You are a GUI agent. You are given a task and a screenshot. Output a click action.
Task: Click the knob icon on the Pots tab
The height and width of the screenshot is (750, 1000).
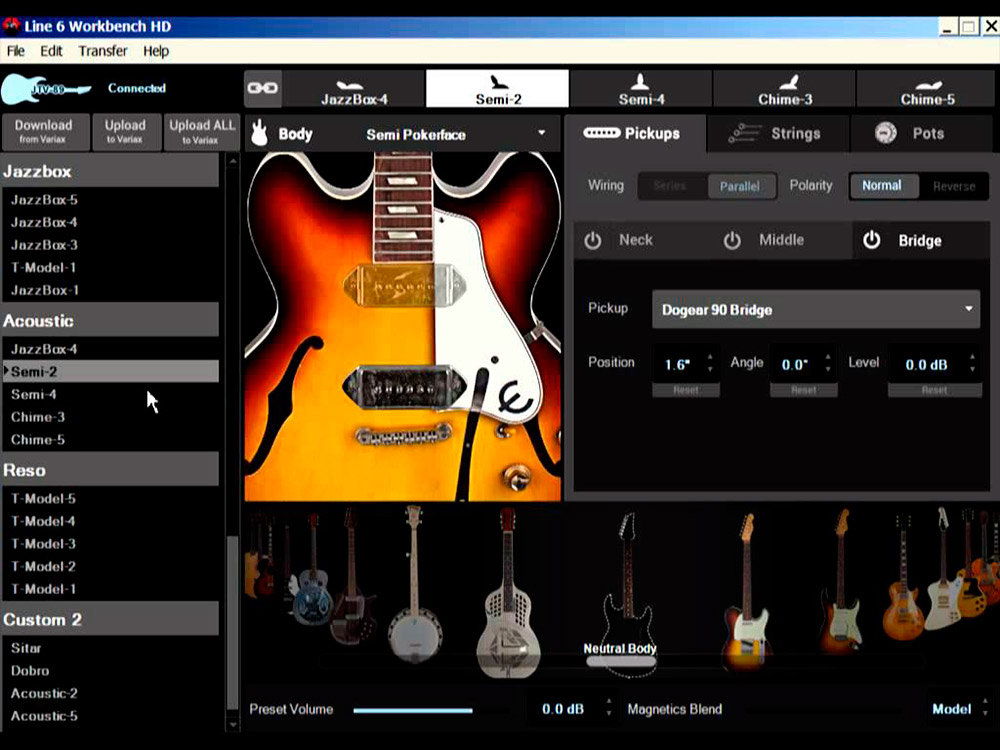tap(887, 133)
